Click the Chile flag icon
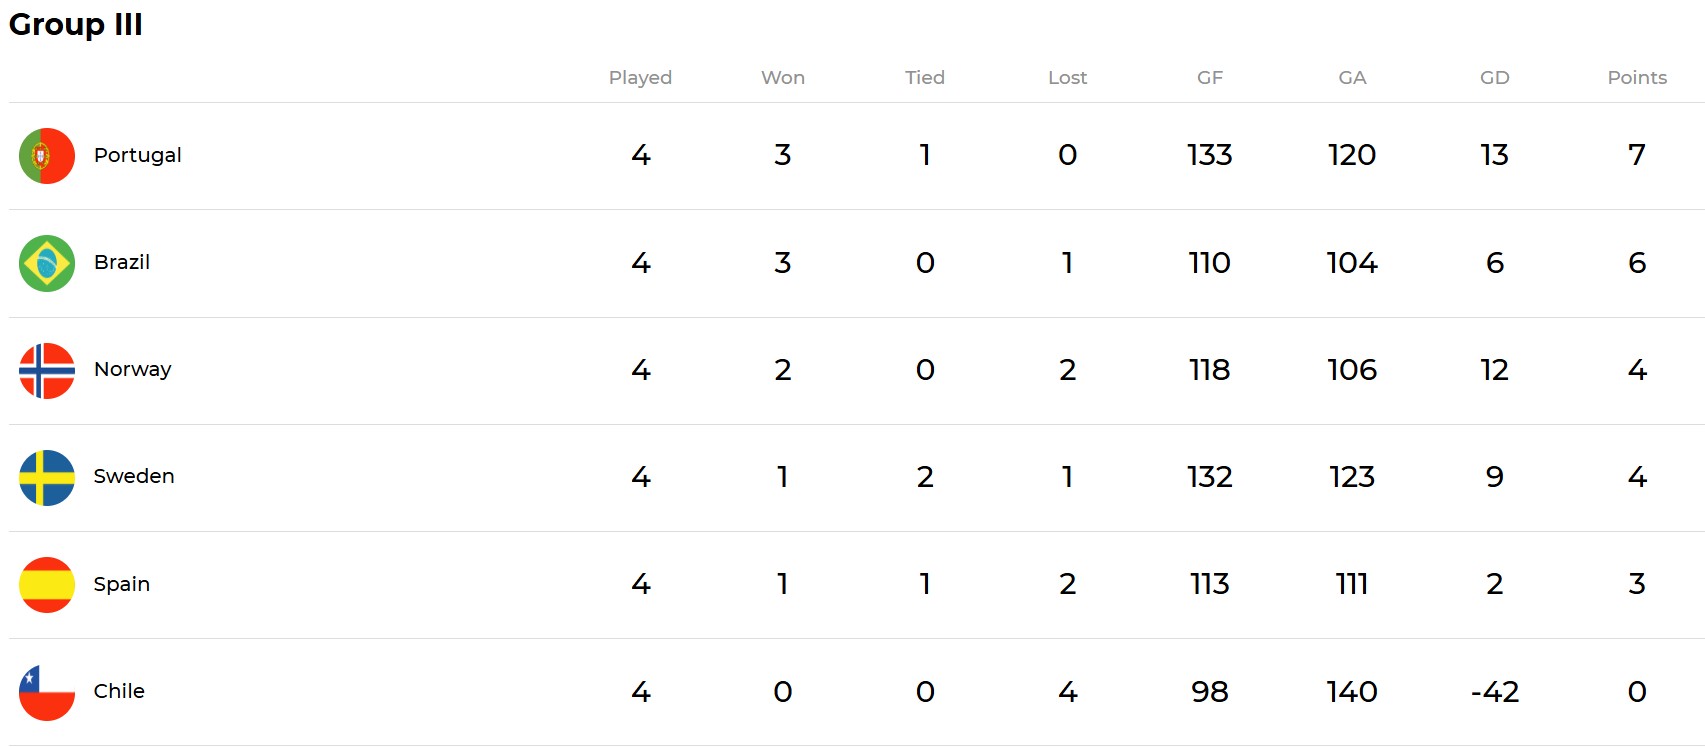Image resolution: width=1705 pixels, height=747 pixels. 47,692
